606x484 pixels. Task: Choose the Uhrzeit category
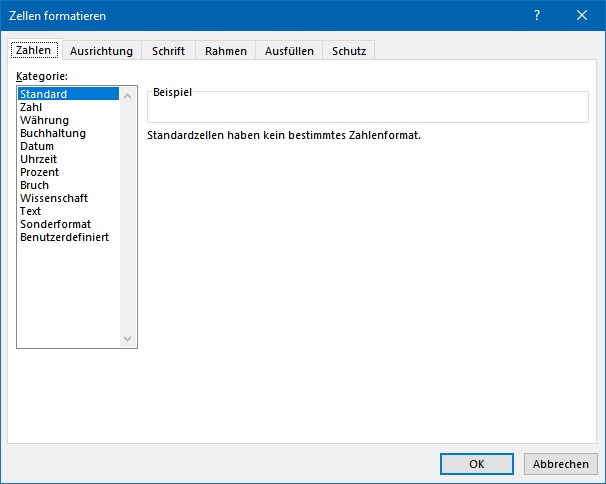coord(68,159)
